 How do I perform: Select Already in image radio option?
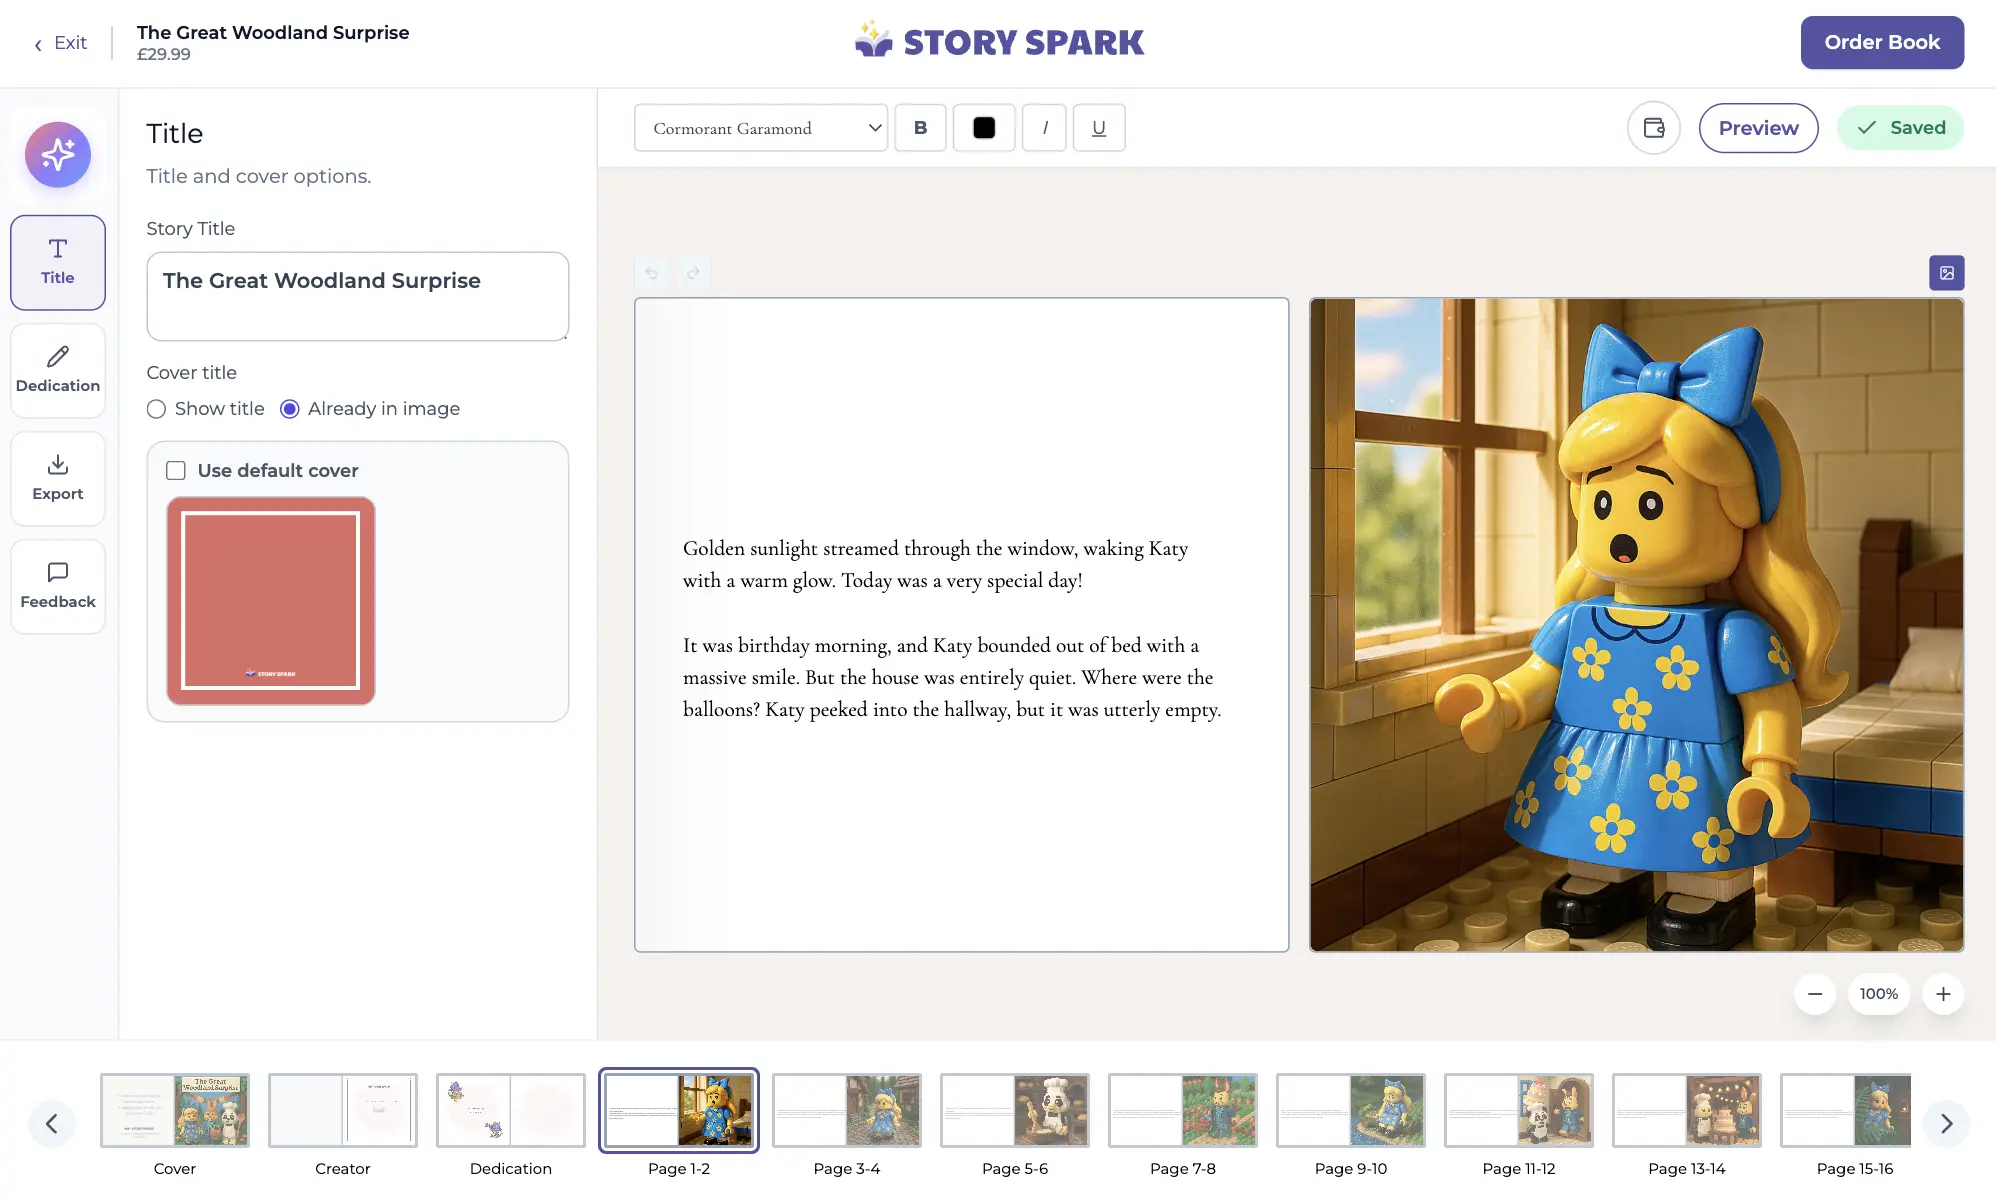click(x=290, y=409)
